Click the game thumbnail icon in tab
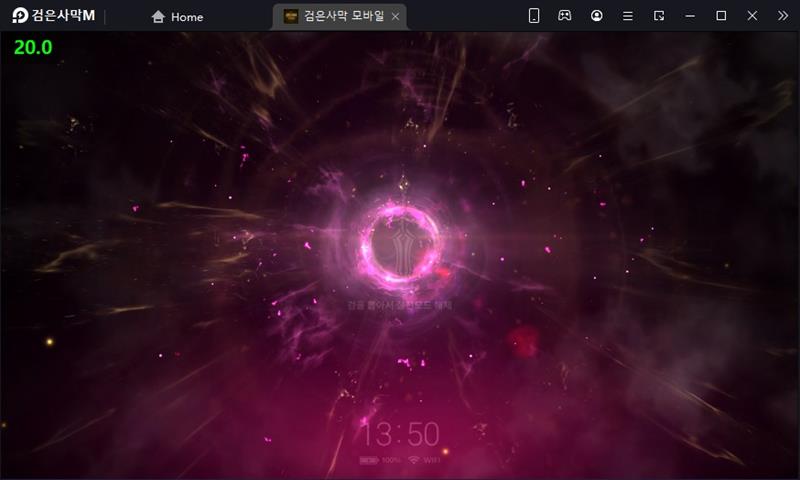800x480 pixels. pos(291,16)
